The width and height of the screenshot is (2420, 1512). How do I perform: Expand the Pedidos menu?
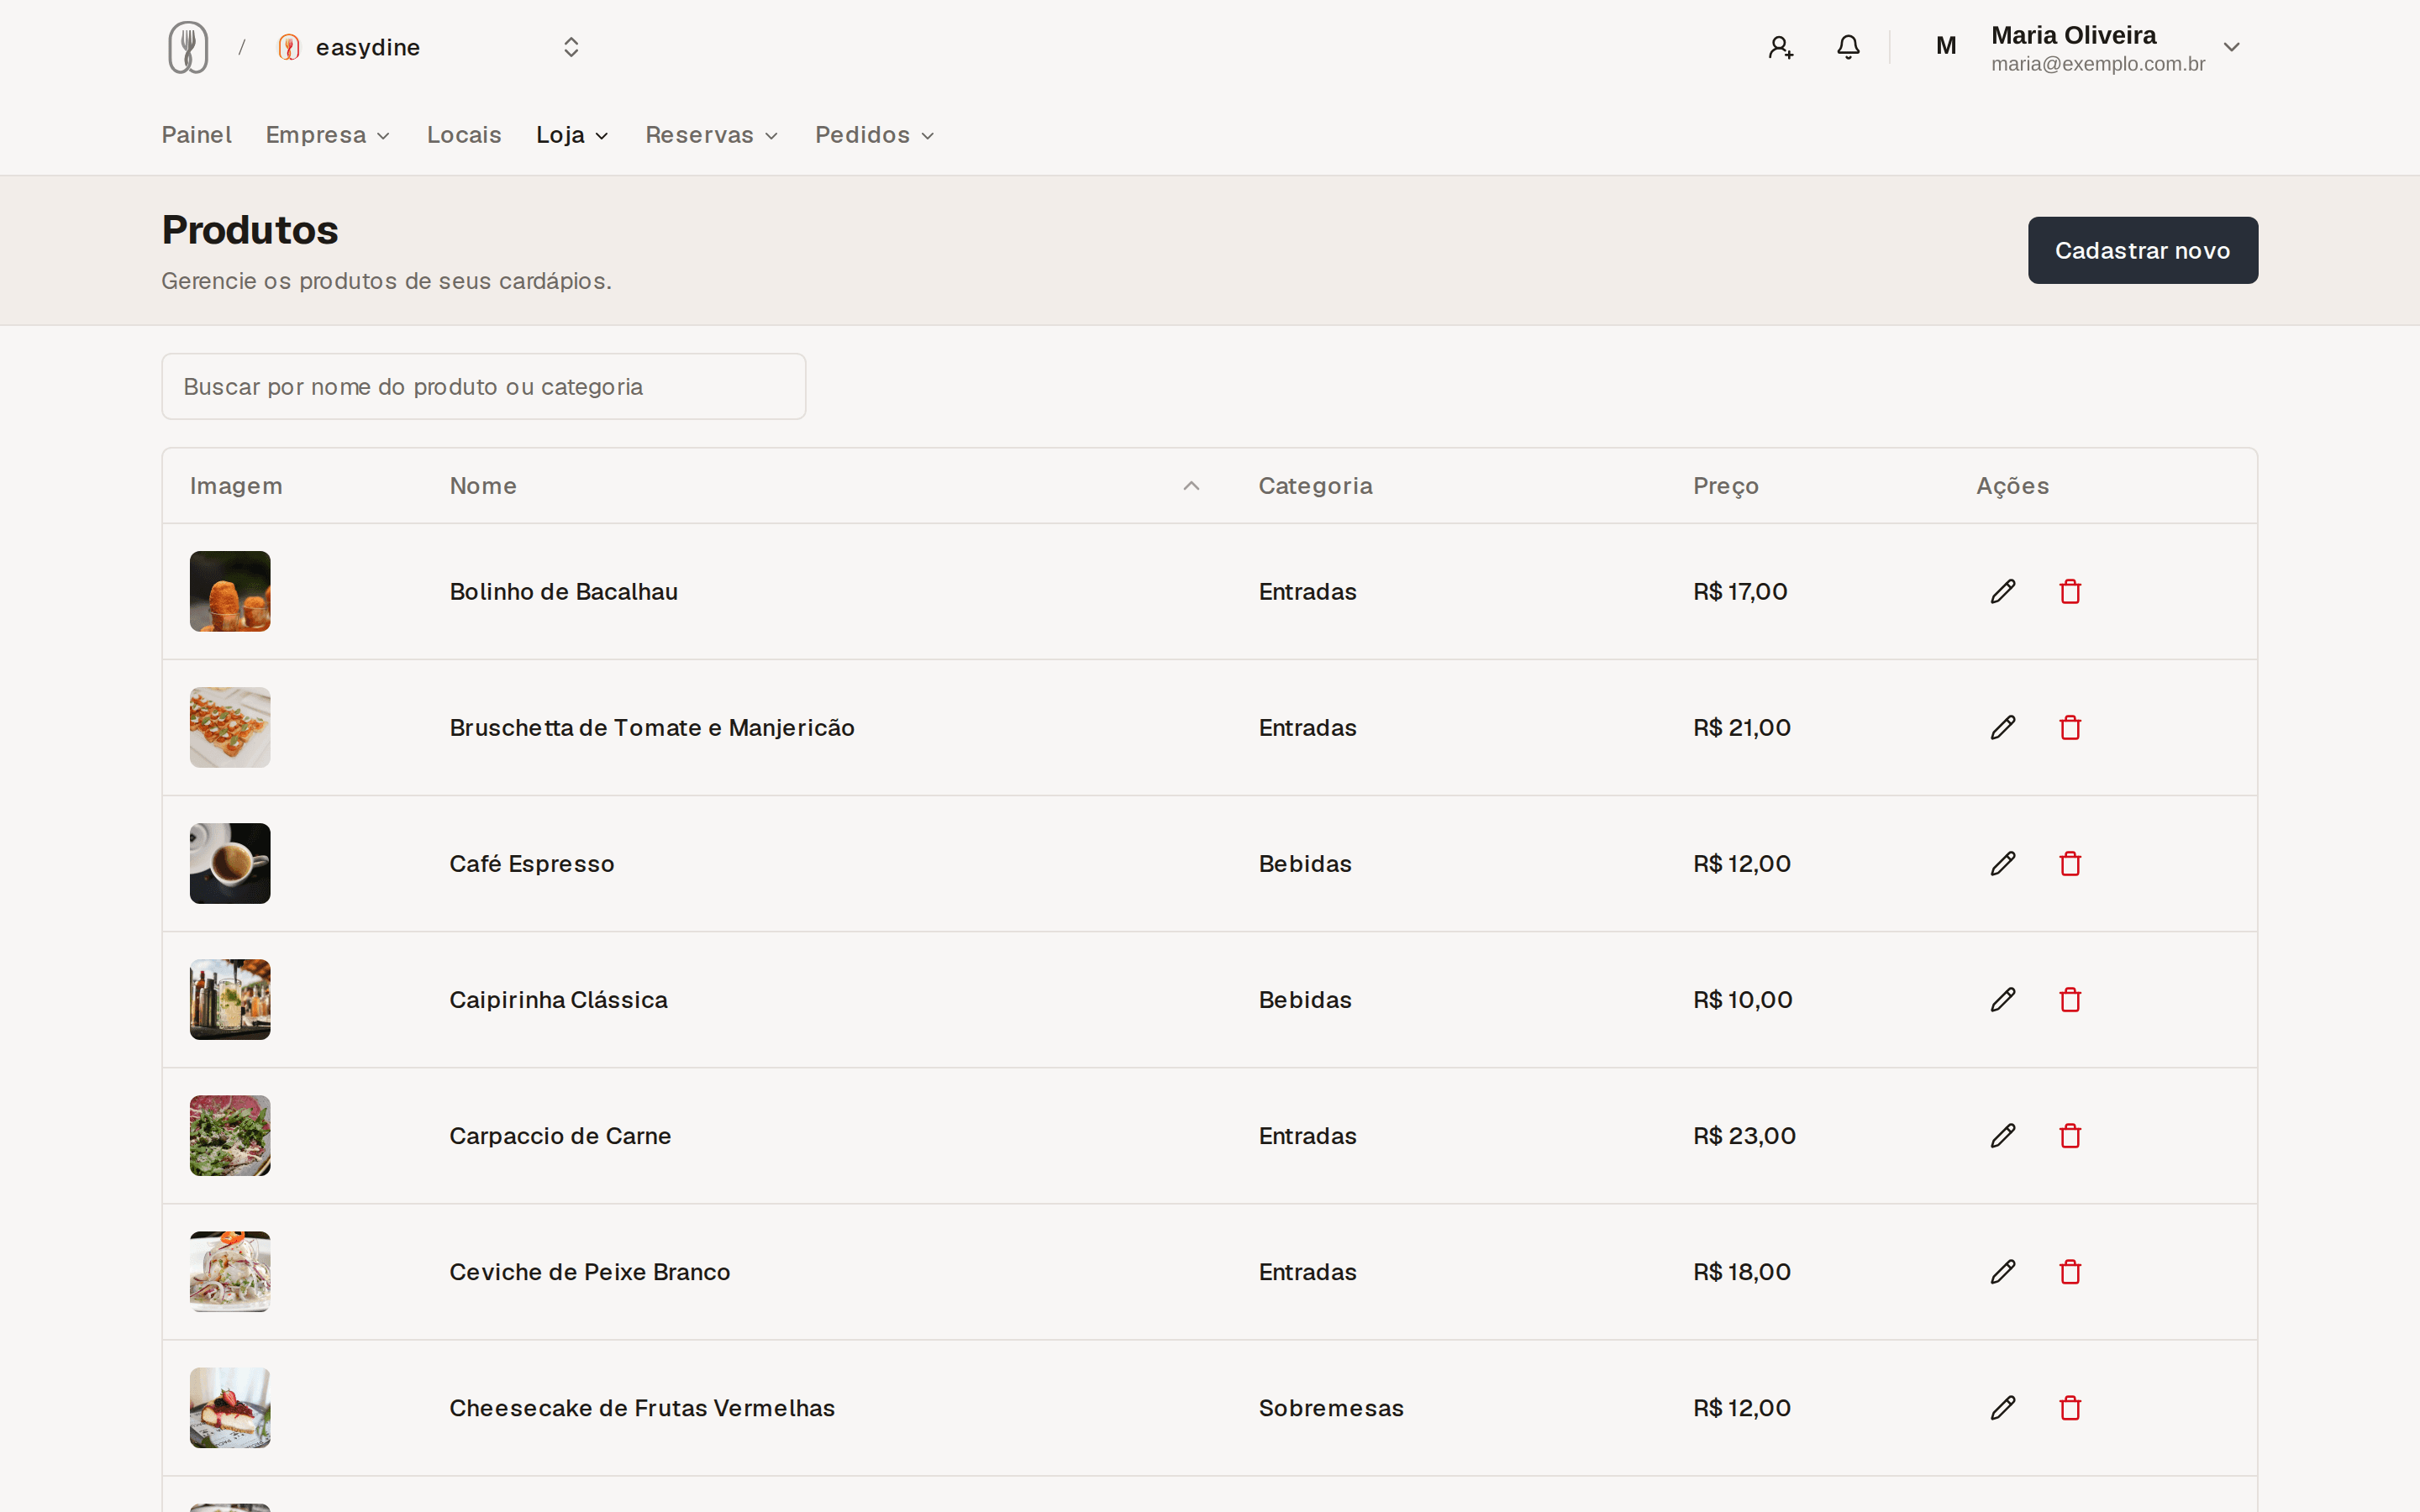pyautogui.click(x=874, y=135)
